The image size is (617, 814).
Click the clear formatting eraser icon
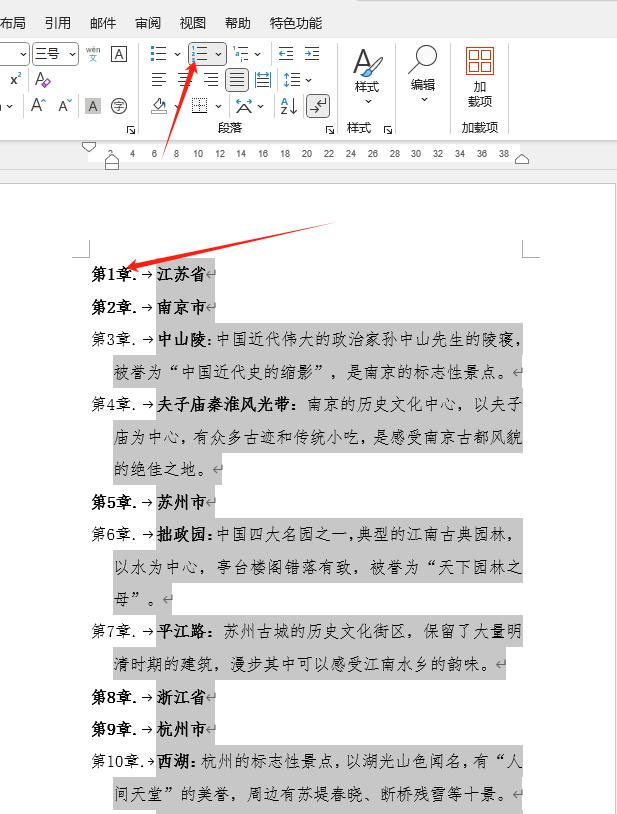pos(43,80)
